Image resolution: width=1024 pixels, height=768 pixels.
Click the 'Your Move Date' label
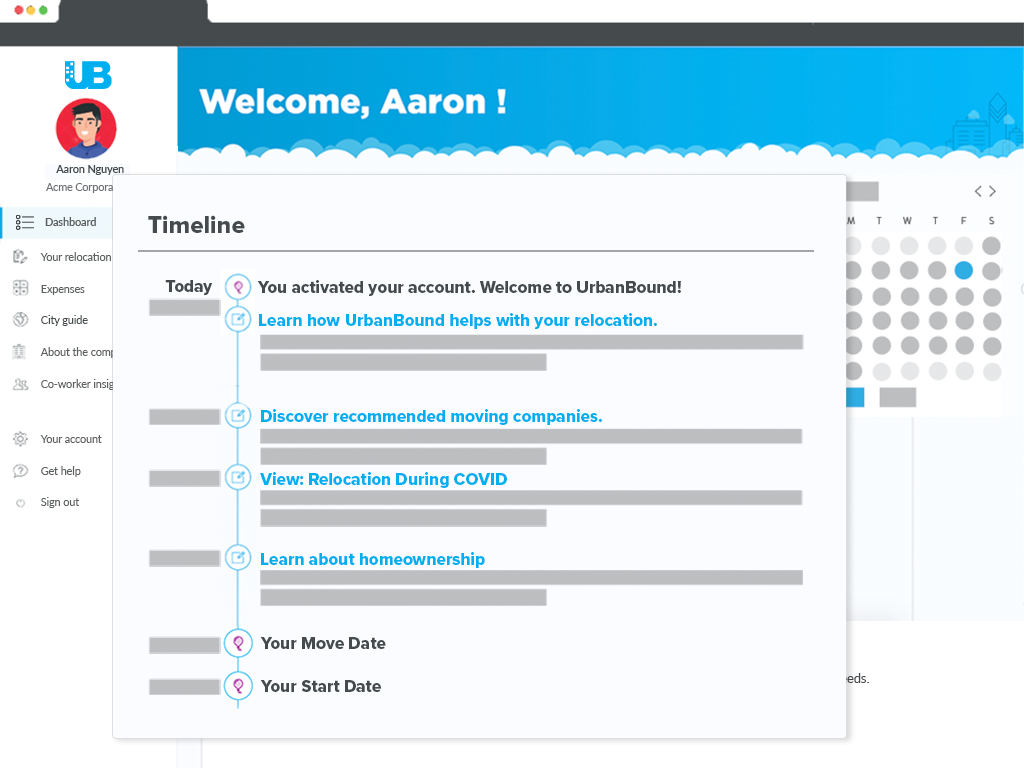[x=323, y=643]
